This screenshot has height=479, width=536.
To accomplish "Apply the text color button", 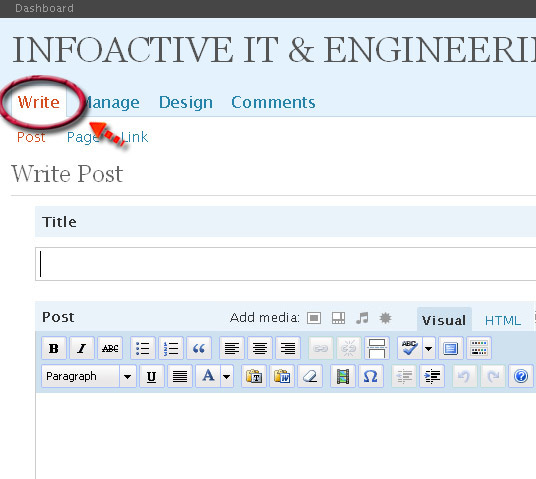I will point(208,376).
